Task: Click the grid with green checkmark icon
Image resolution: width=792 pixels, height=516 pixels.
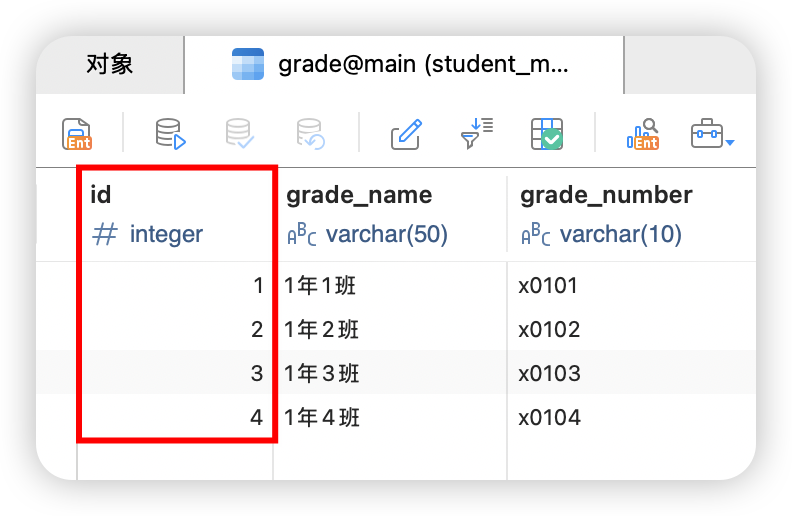Action: click(x=547, y=134)
